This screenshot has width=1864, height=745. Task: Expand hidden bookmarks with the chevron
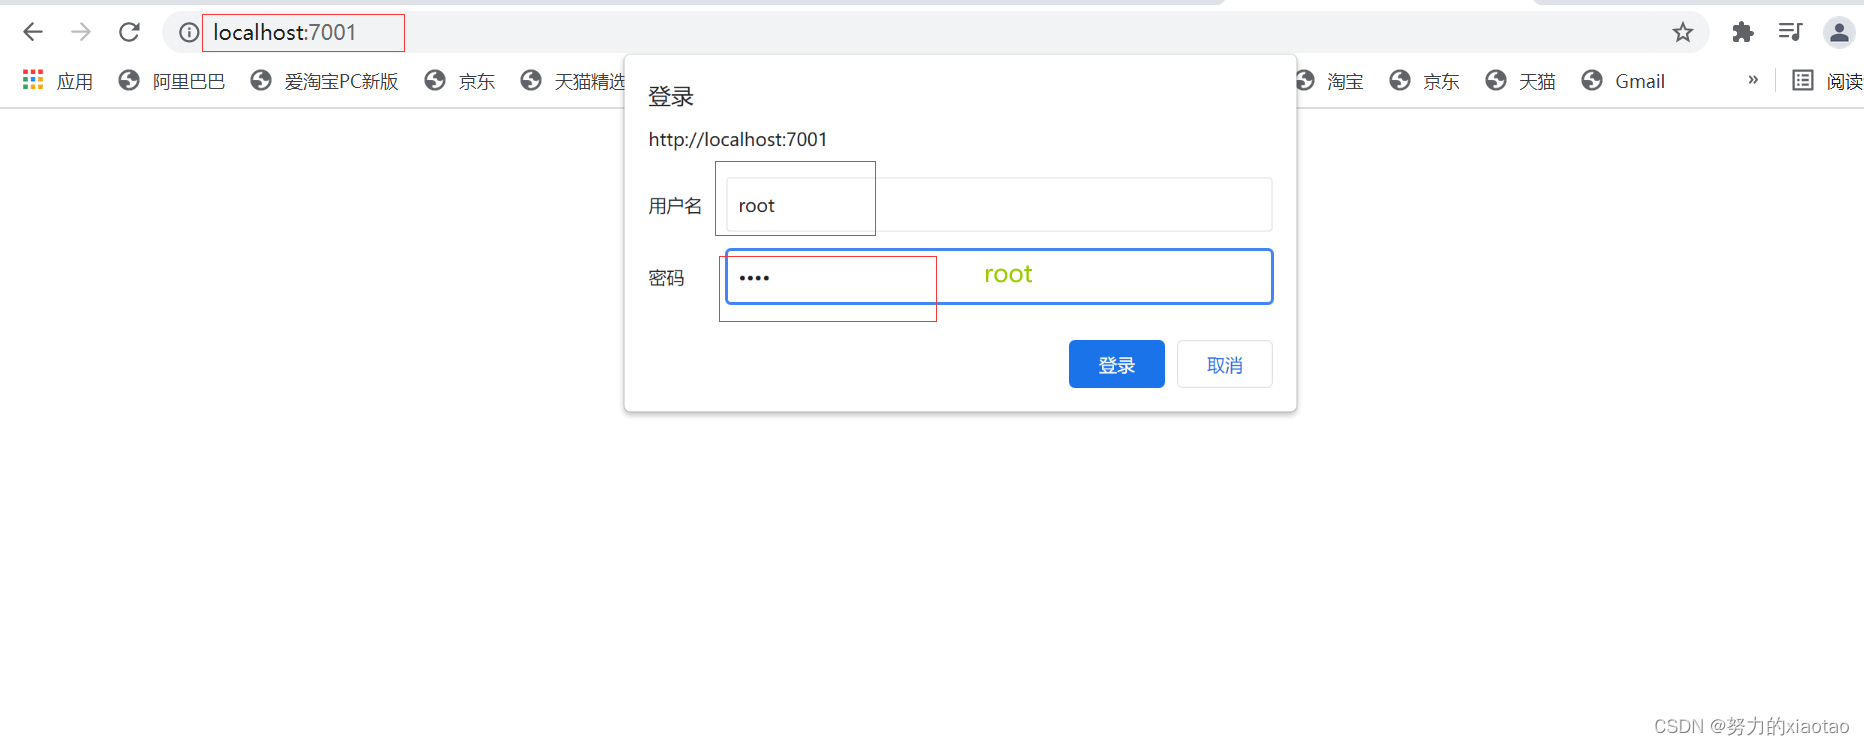tap(1753, 80)
